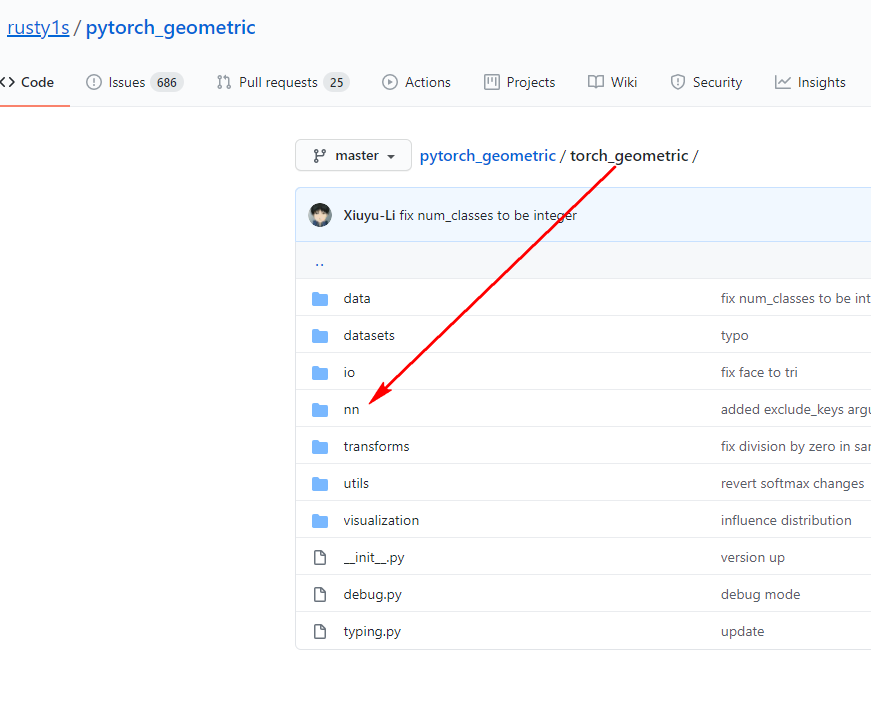Switch to the Code tab
Viewport: 871px width, 701px height.
click(28, 82)
